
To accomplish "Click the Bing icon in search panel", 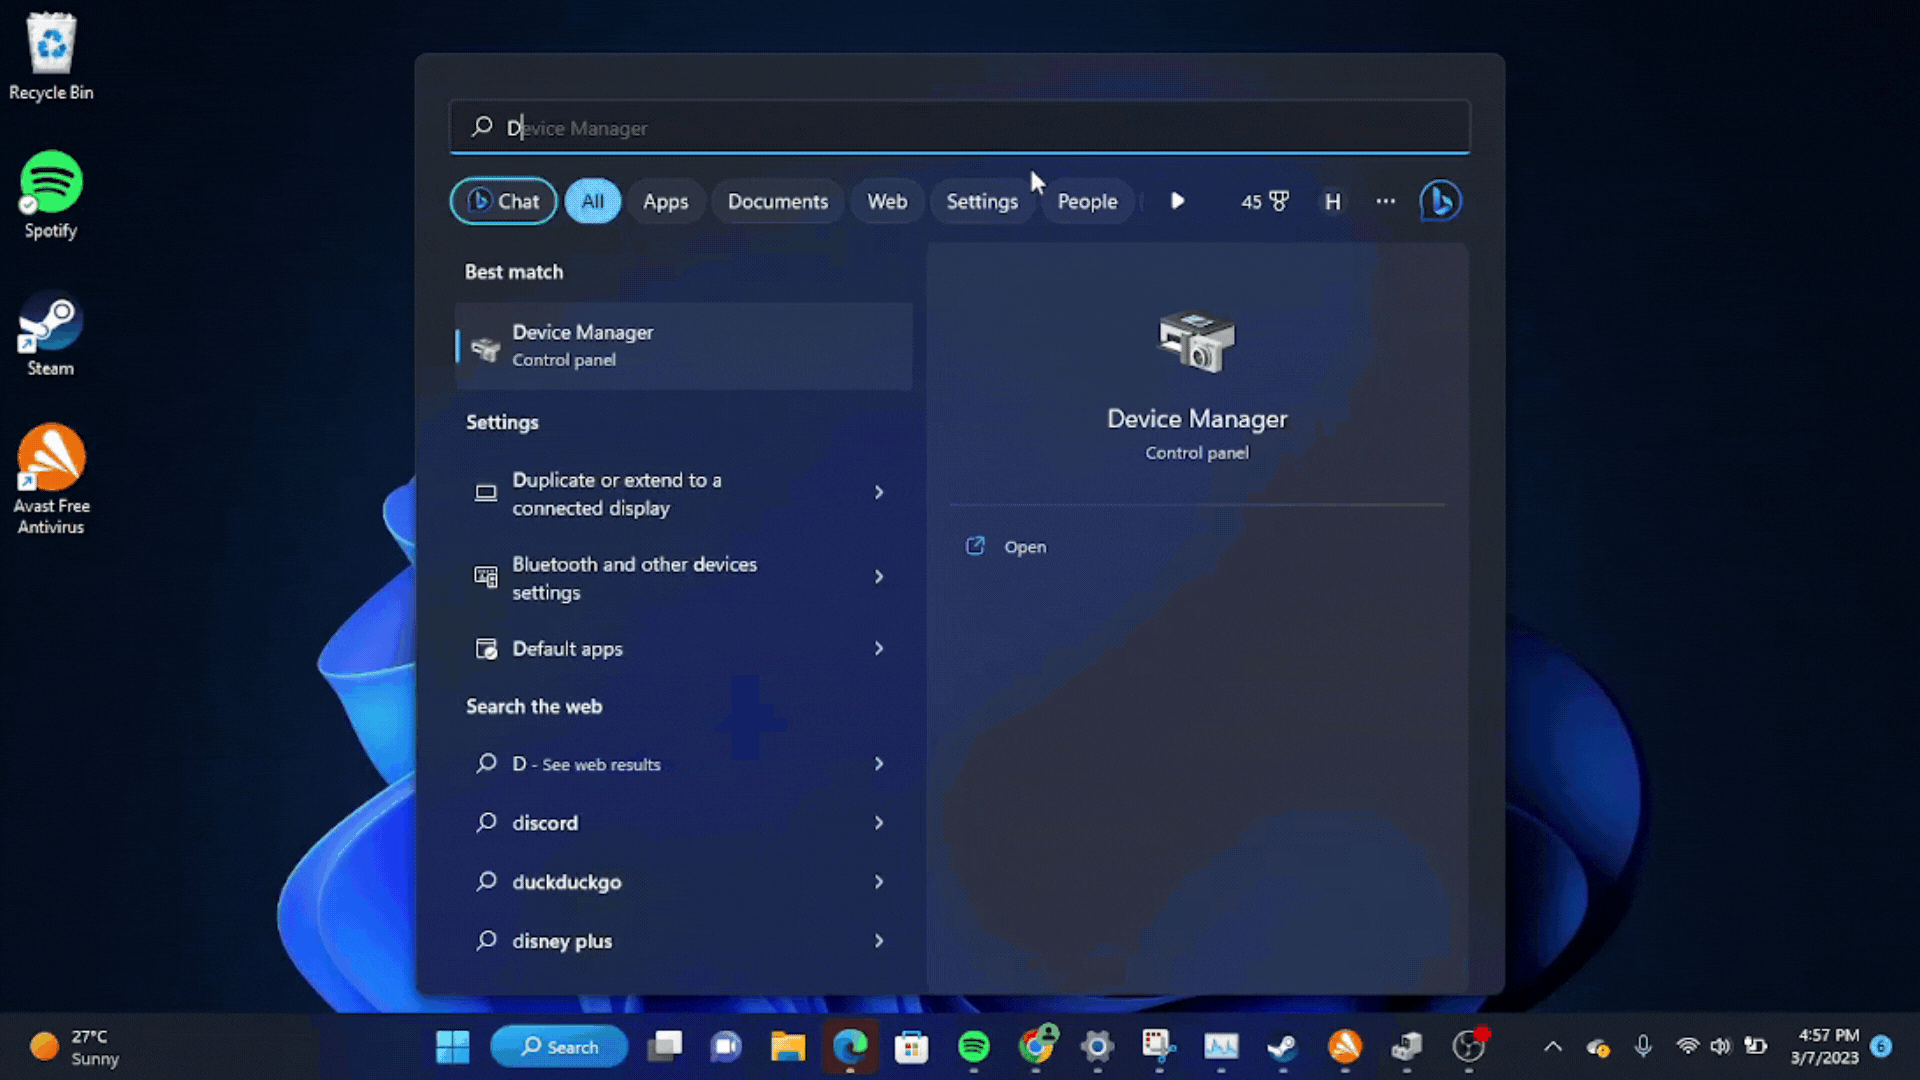I will pos(1440,201).
